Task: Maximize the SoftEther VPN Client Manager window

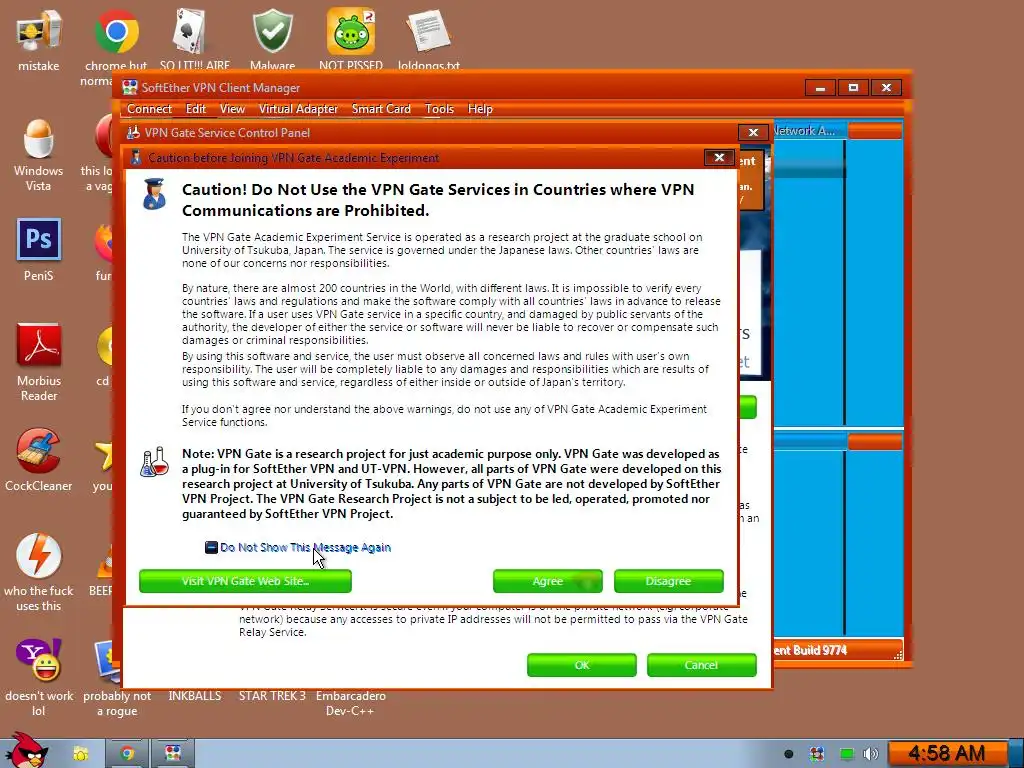Action: click(x=853, y=88)
